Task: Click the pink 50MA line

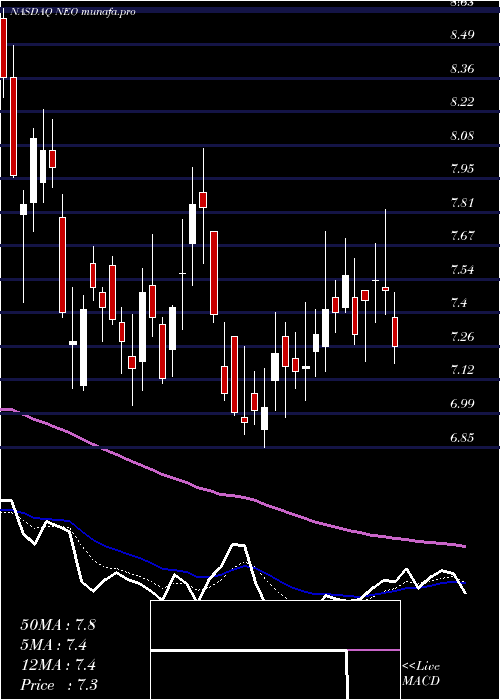Action: (232, 496)
